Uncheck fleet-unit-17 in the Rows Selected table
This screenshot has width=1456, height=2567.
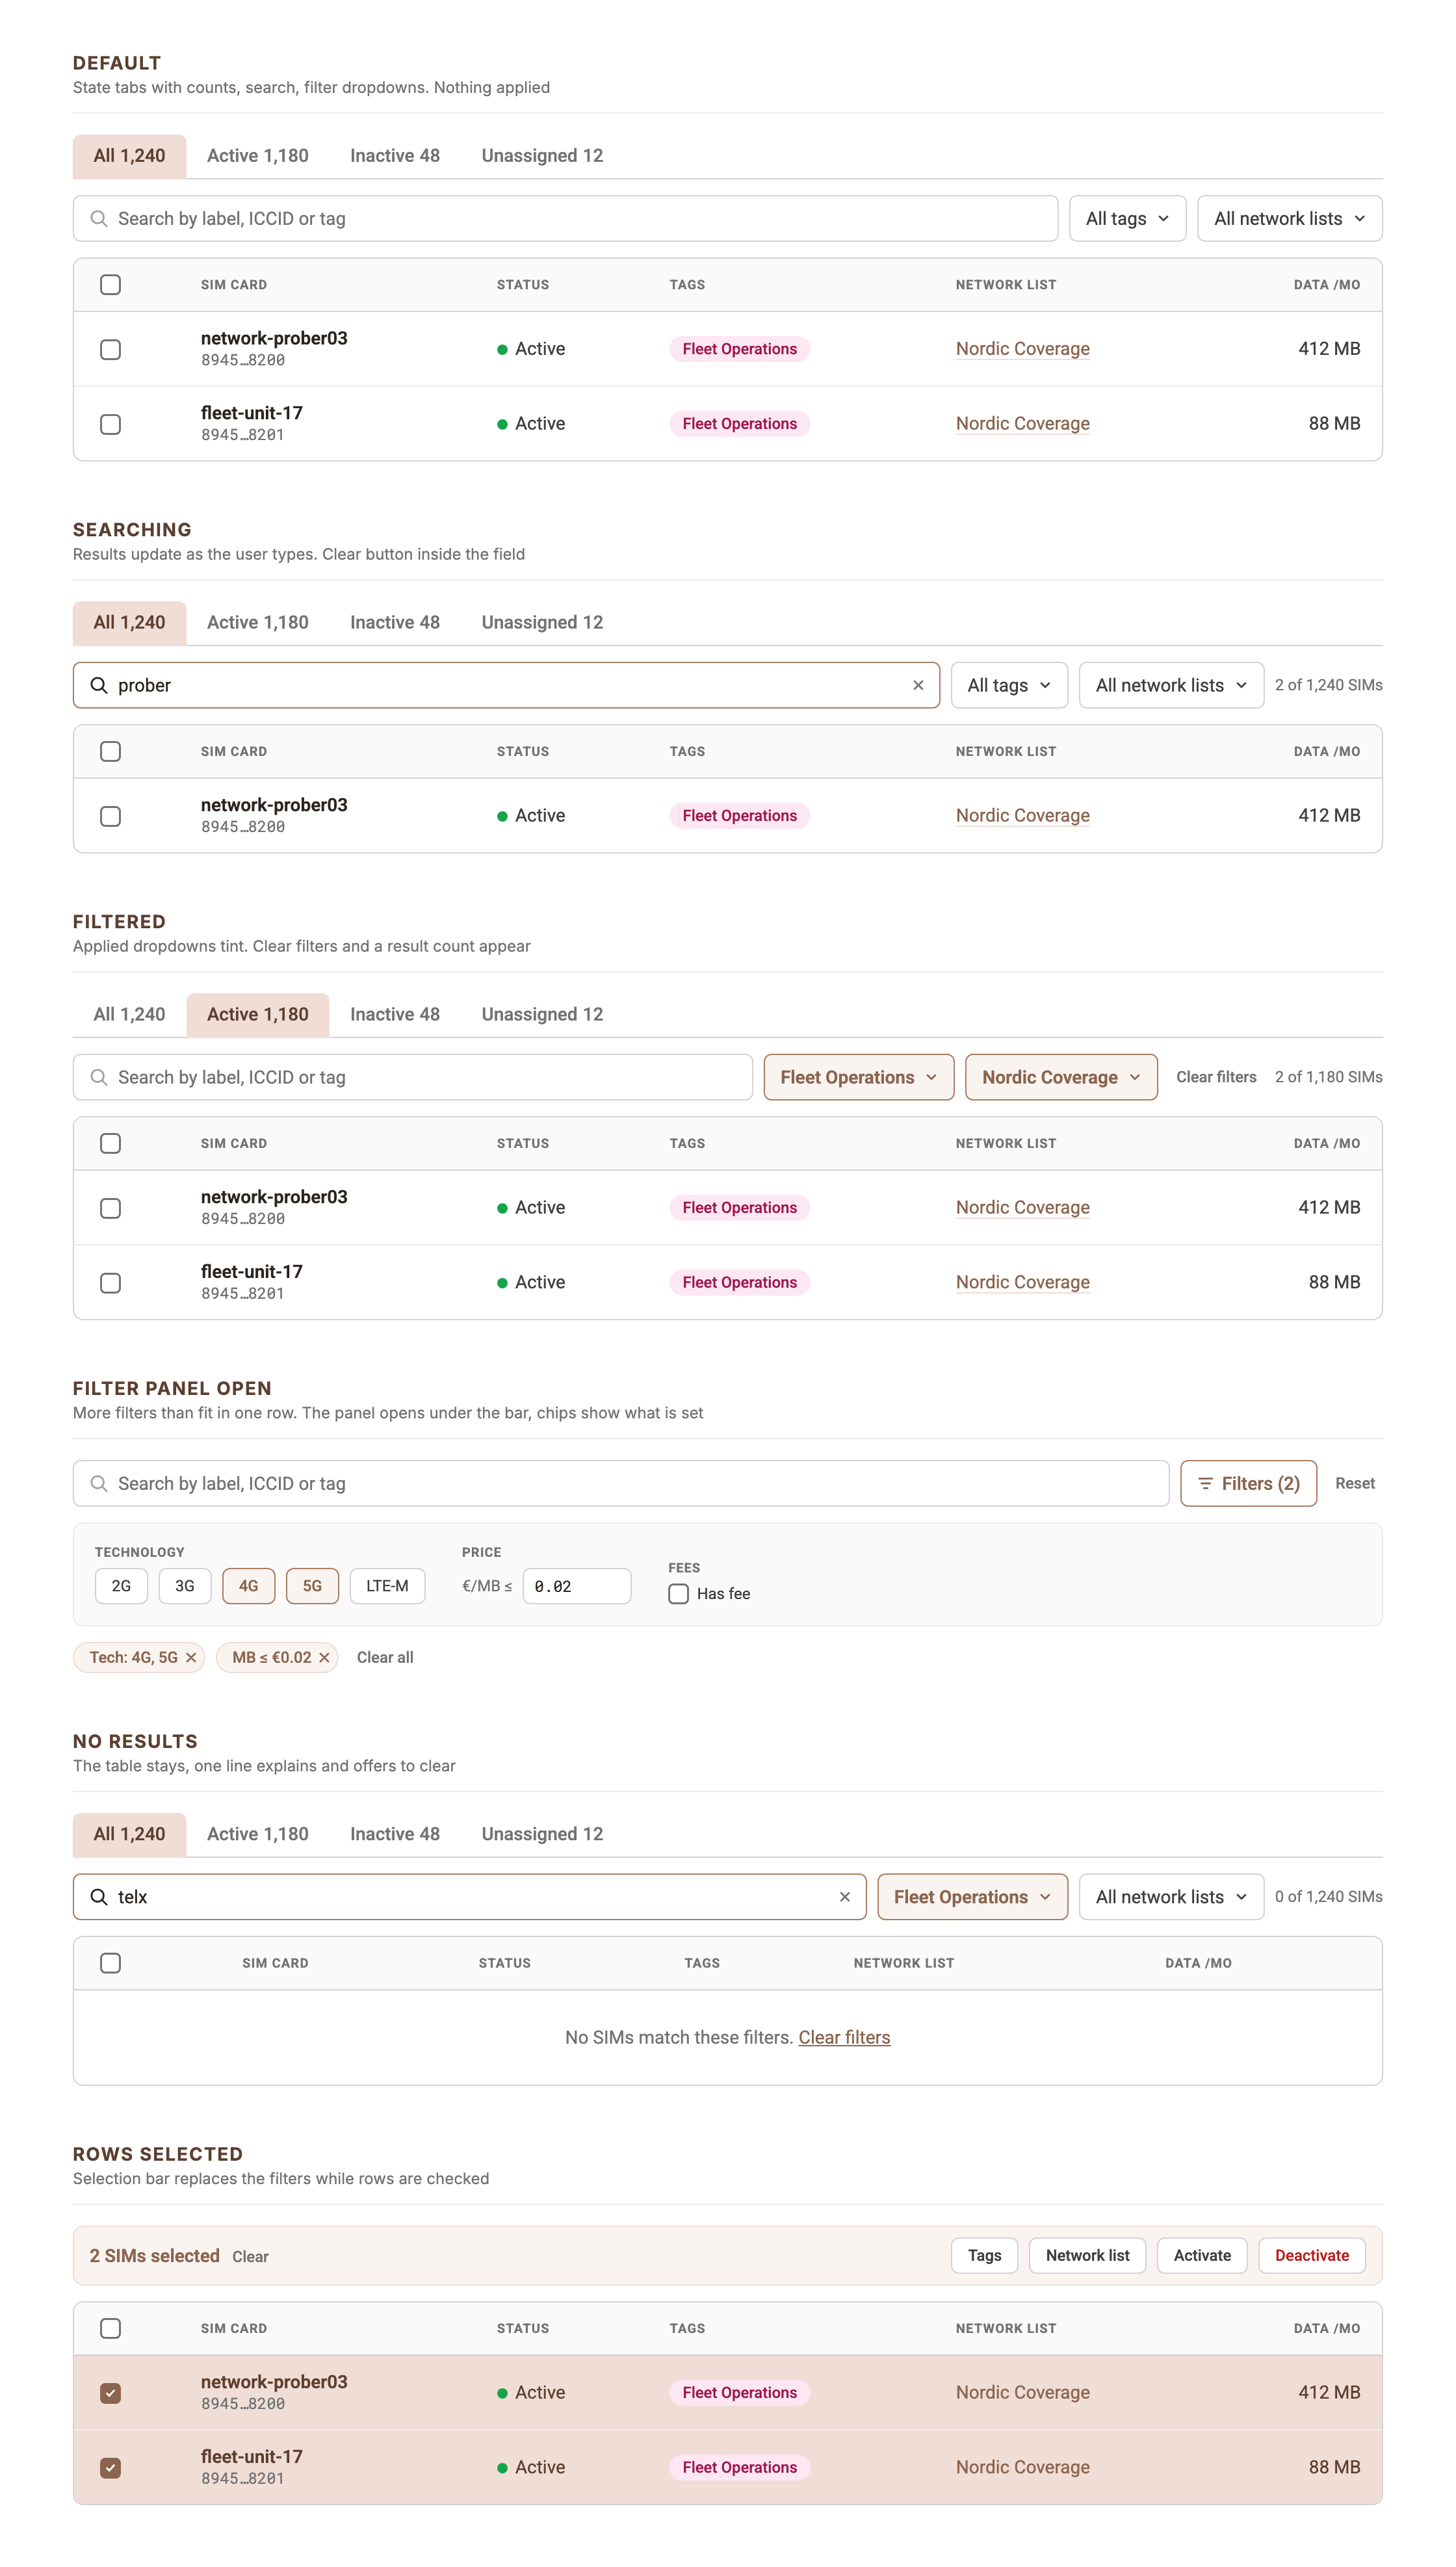(111, 2468)
